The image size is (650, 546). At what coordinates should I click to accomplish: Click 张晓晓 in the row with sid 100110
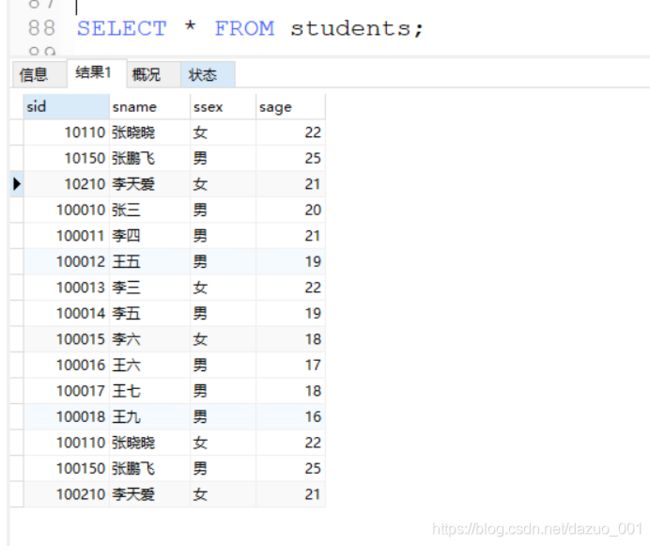pyautogui.click(x=133, y=442)
